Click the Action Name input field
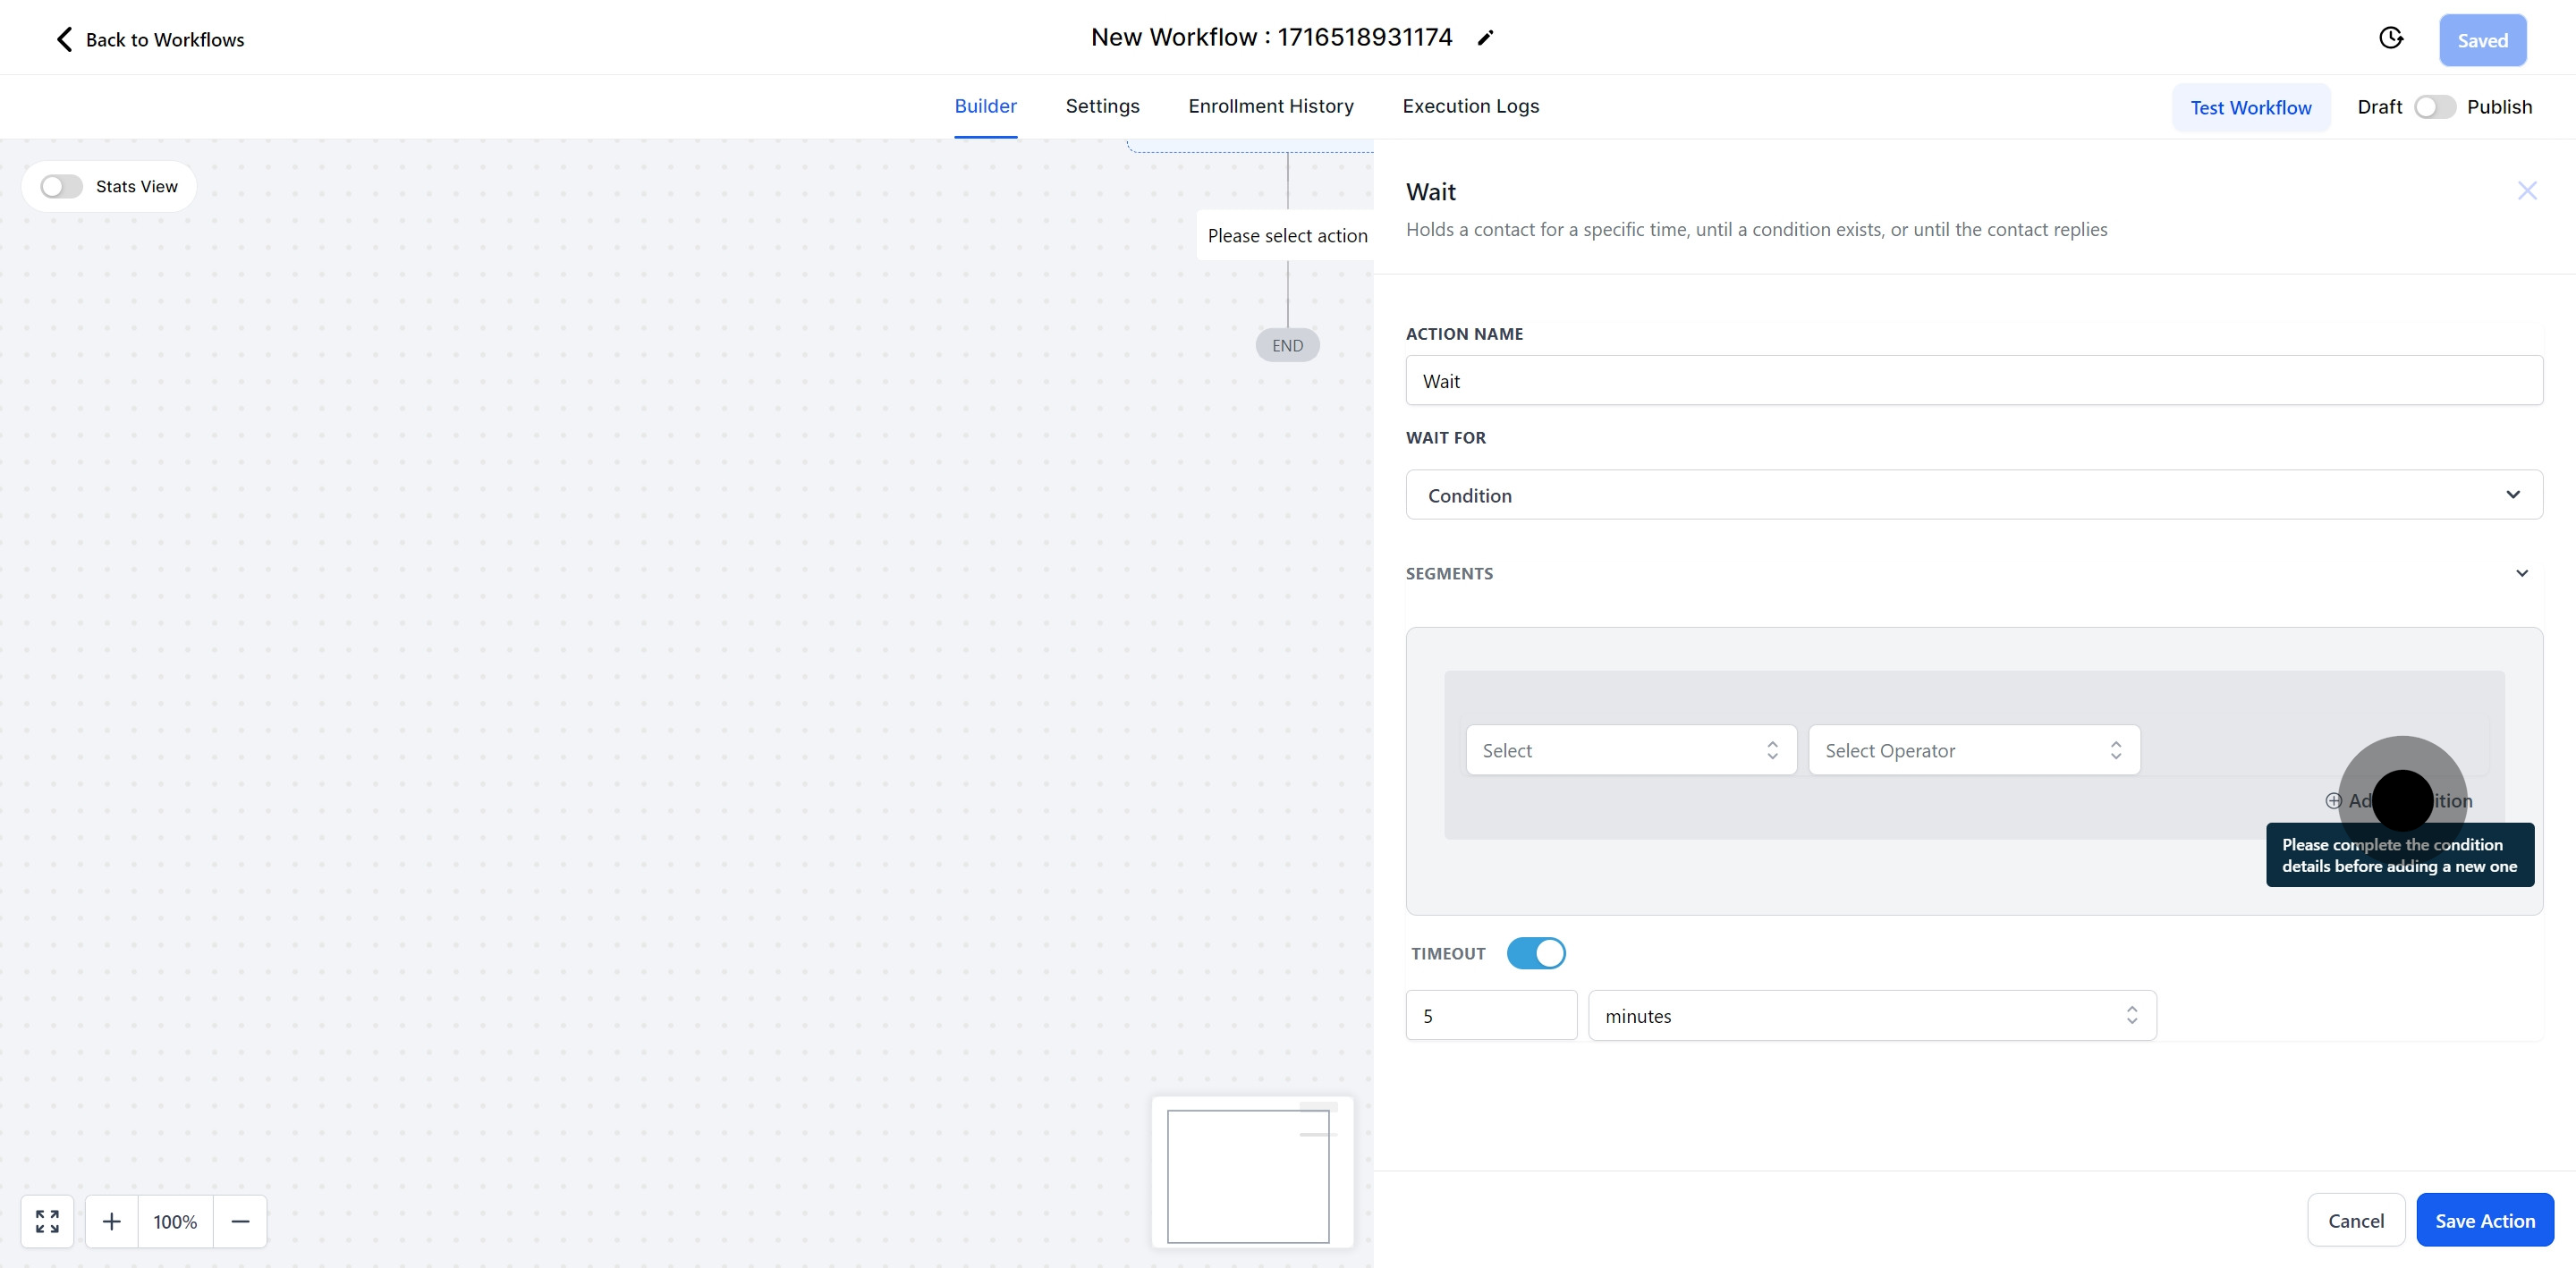The image size is (2576, 1268). coord(1973,381)
